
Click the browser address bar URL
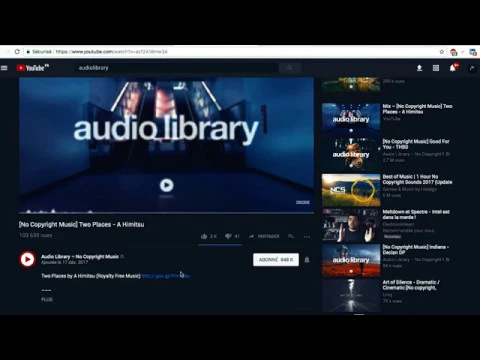112,52
